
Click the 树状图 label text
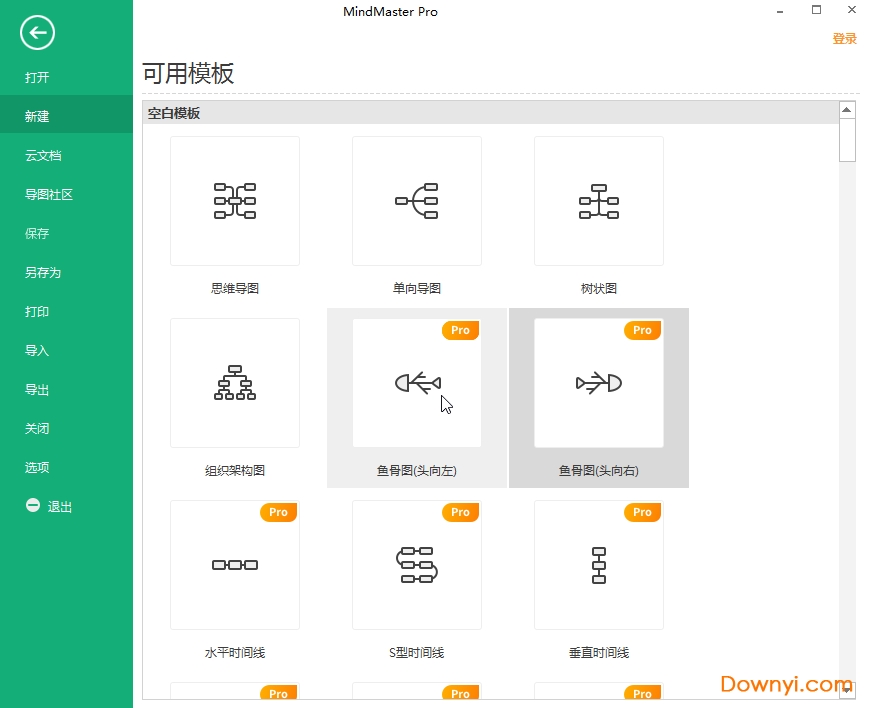tap(599, 288)
